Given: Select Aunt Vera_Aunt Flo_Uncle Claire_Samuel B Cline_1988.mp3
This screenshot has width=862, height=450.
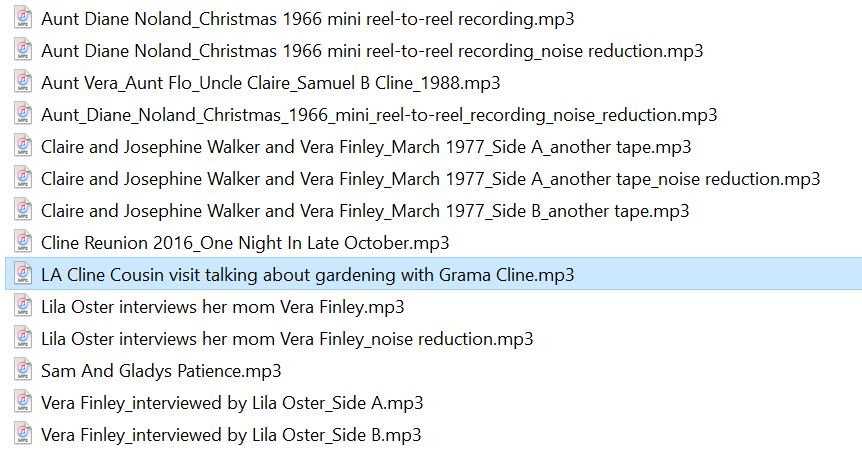Looking at the screenshot, I should pyautogui.click(x=270, y=82).
